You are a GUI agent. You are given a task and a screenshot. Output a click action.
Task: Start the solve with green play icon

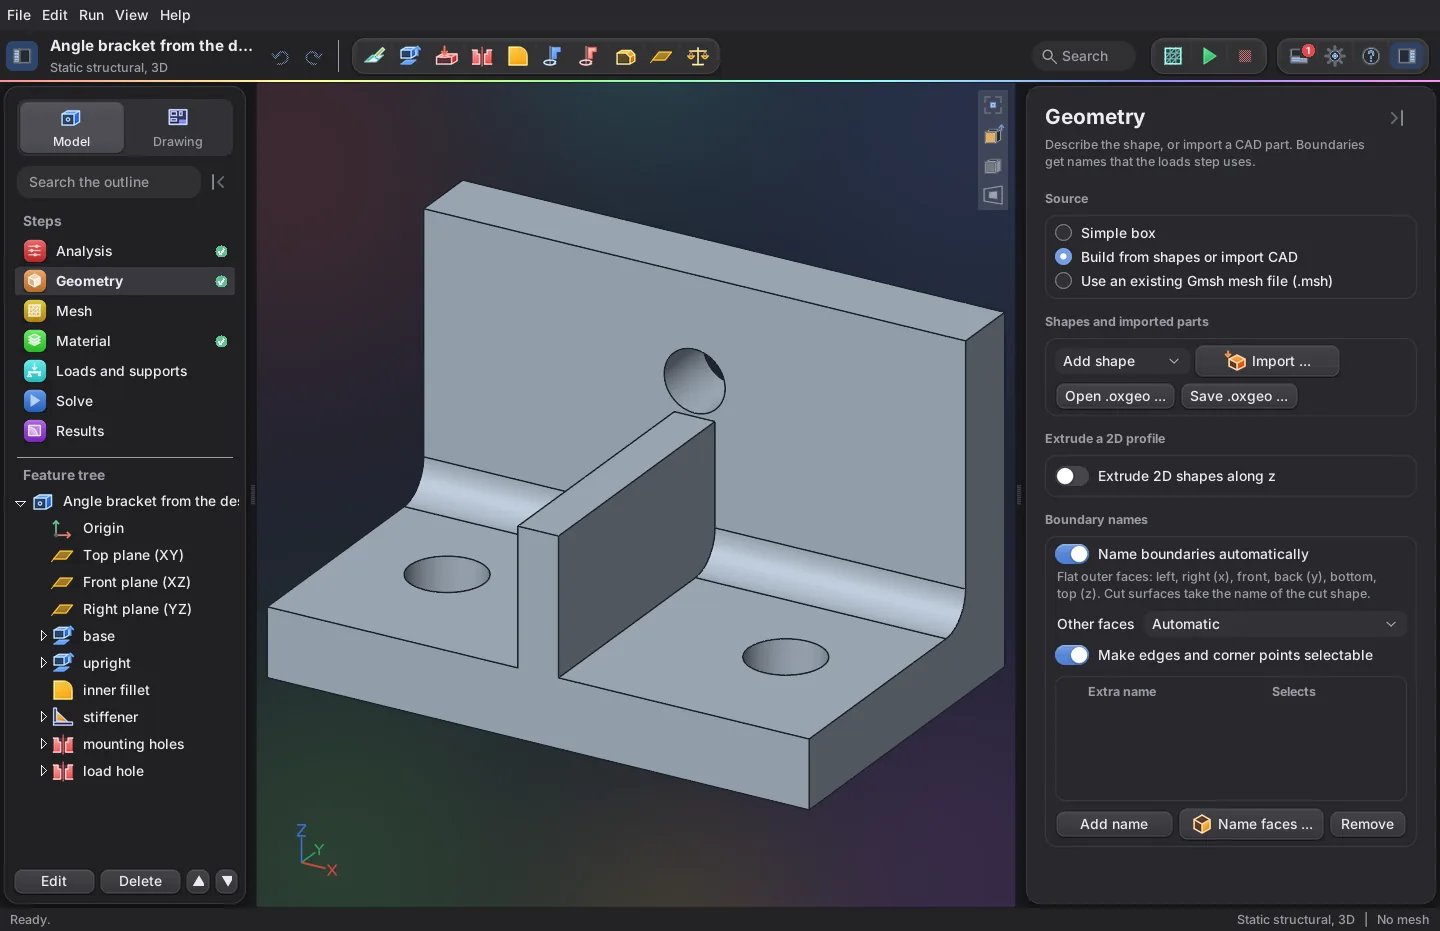click(1209, 56)
